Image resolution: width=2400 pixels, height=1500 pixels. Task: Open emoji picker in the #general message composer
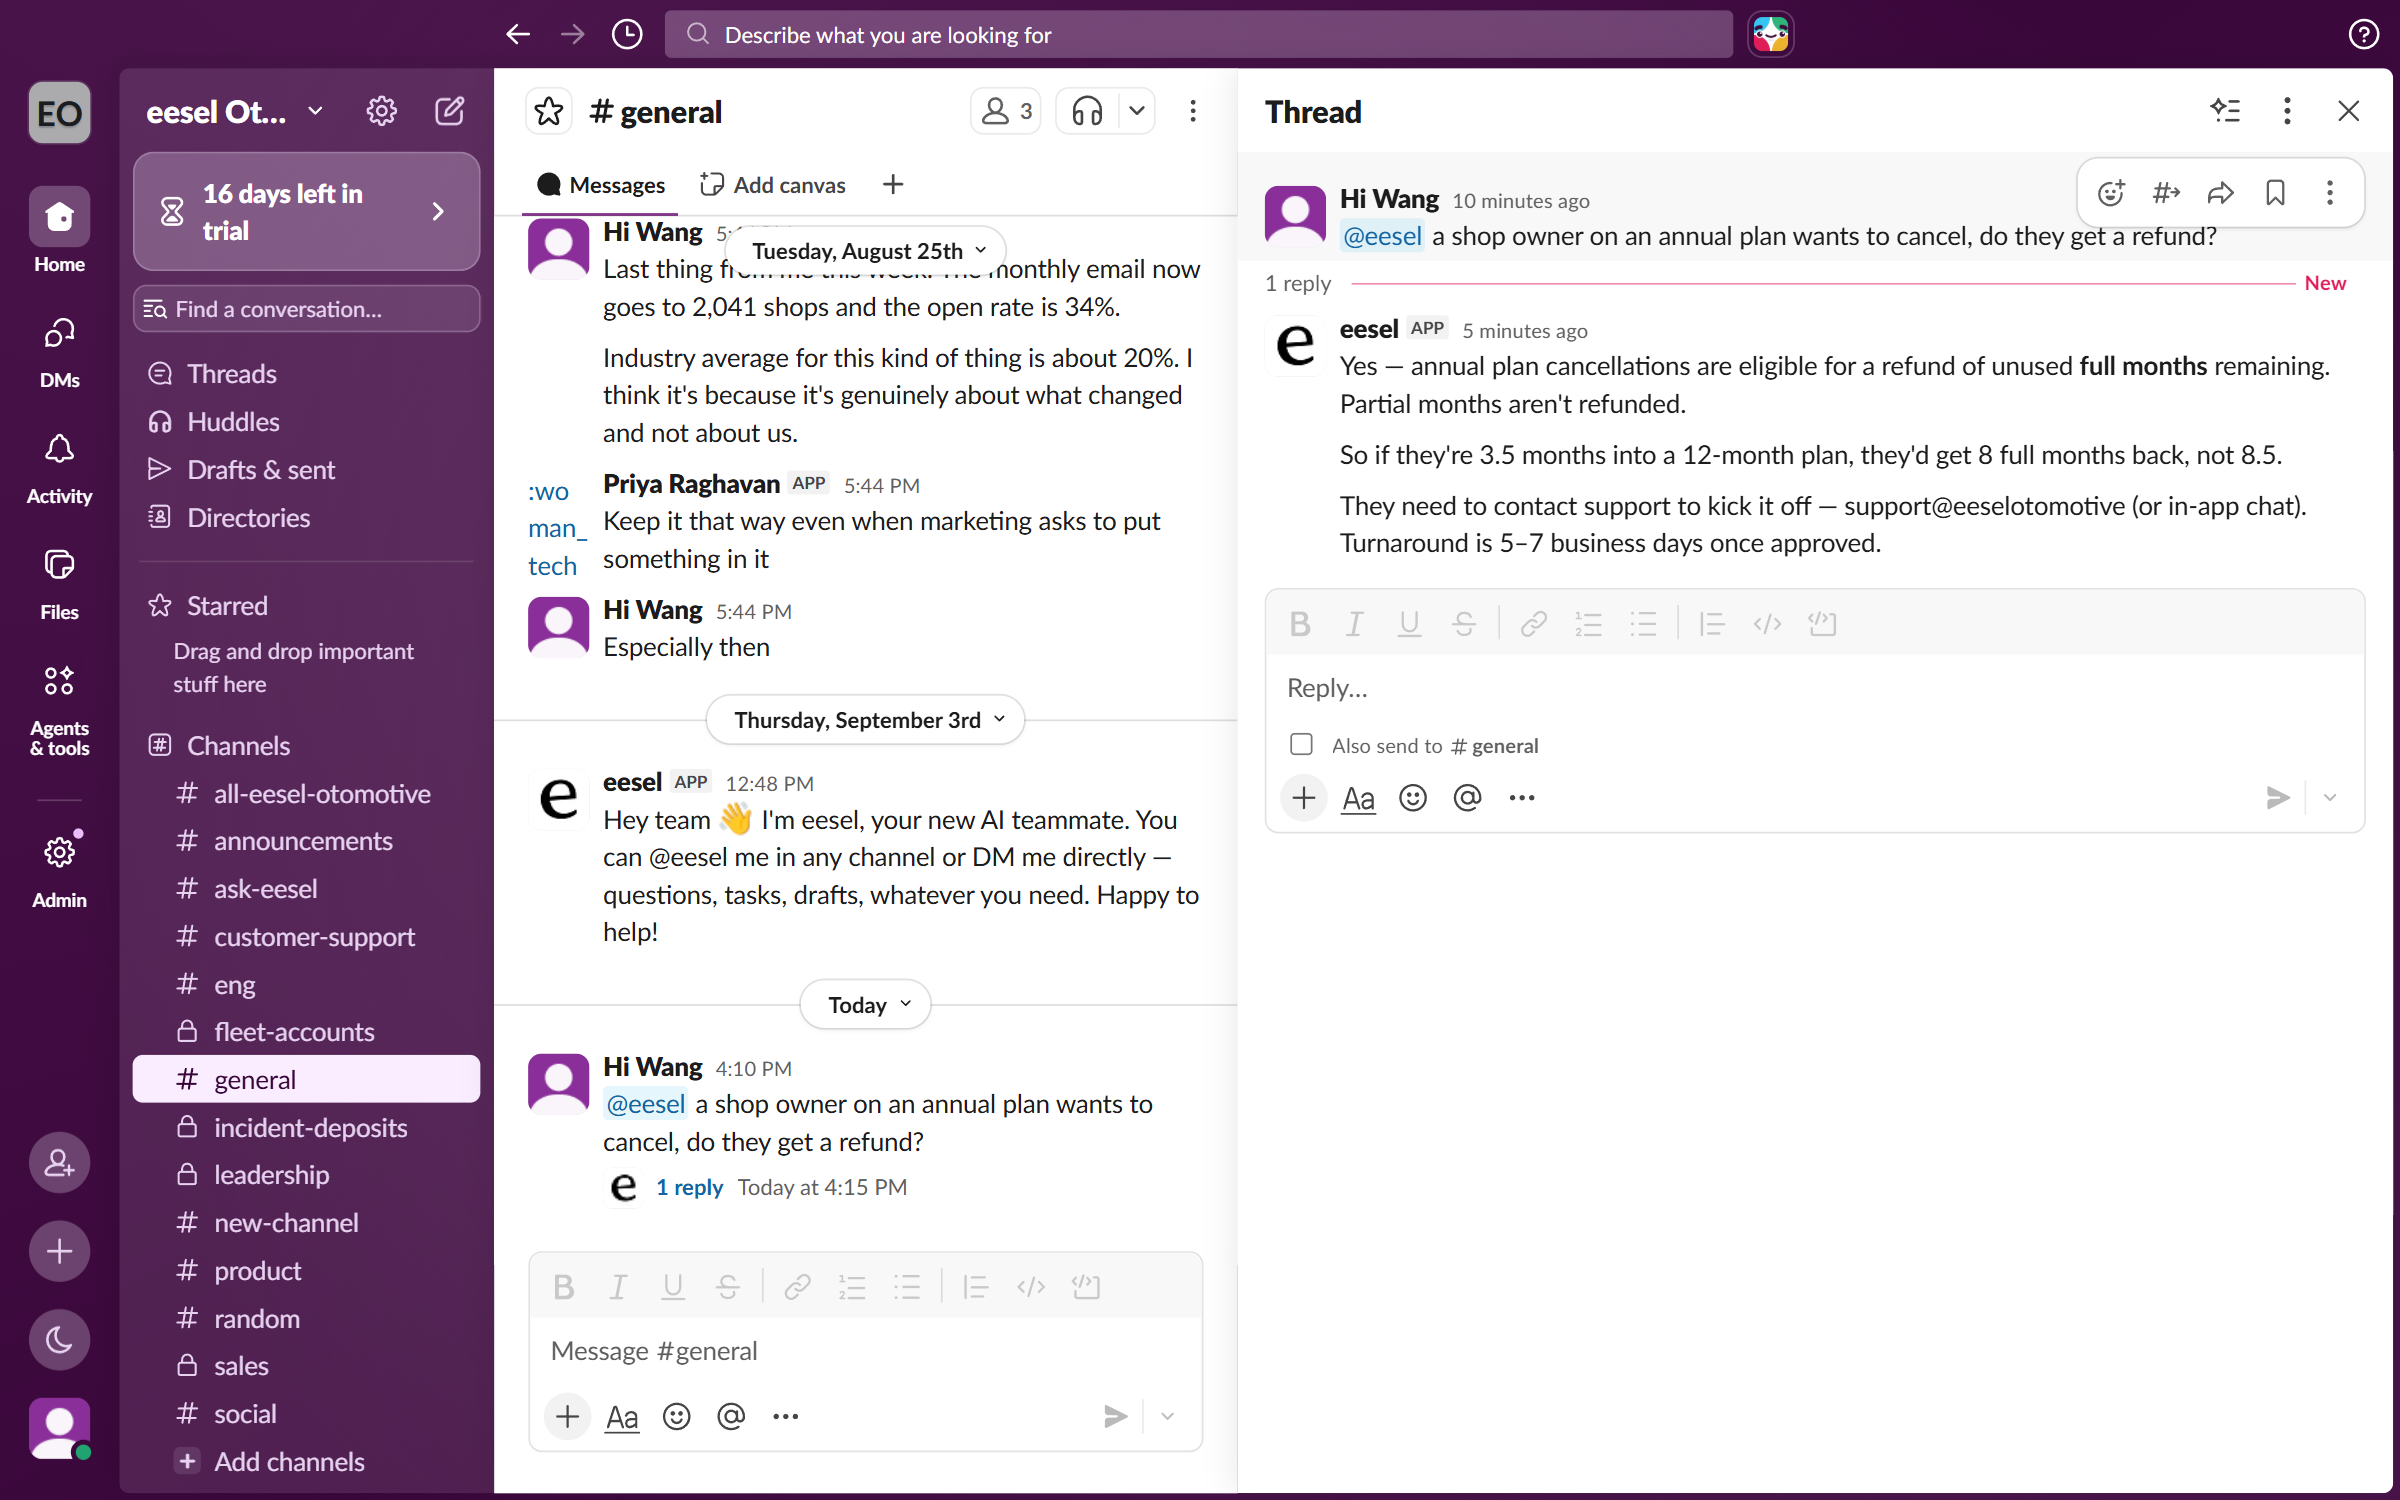[x=677, y=1416]
